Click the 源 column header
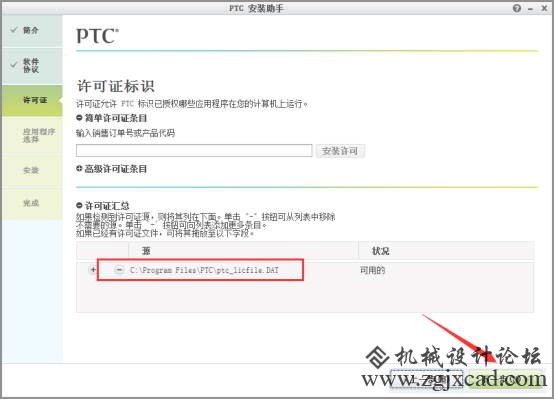 pyautogui.click(x=243, y=251)
